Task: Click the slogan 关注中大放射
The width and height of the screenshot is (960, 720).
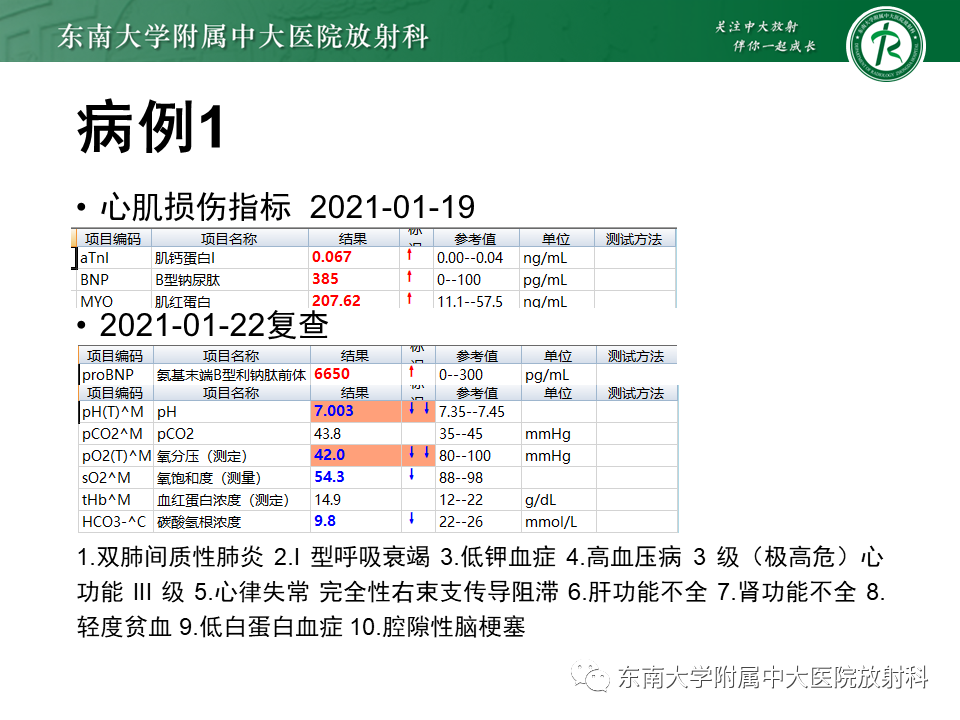Action: point(756,26)
